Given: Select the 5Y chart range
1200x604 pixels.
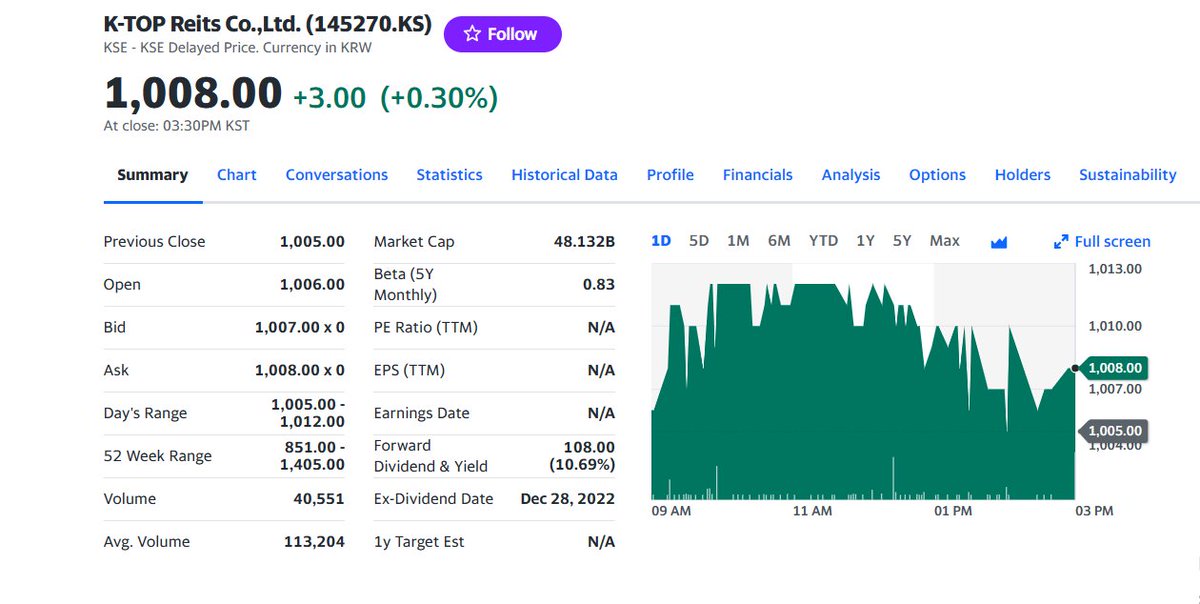Looking at the screenshot, I should [x=902, y=241].
